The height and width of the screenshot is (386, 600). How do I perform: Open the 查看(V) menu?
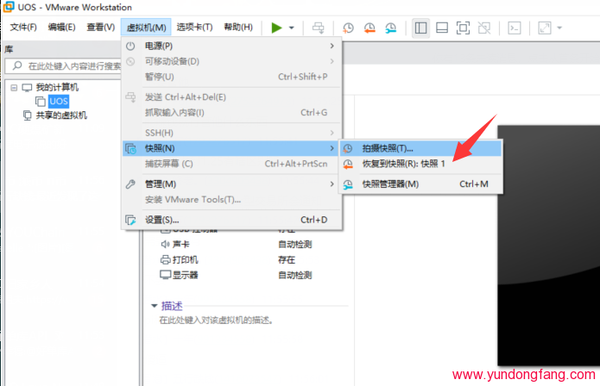101,27
